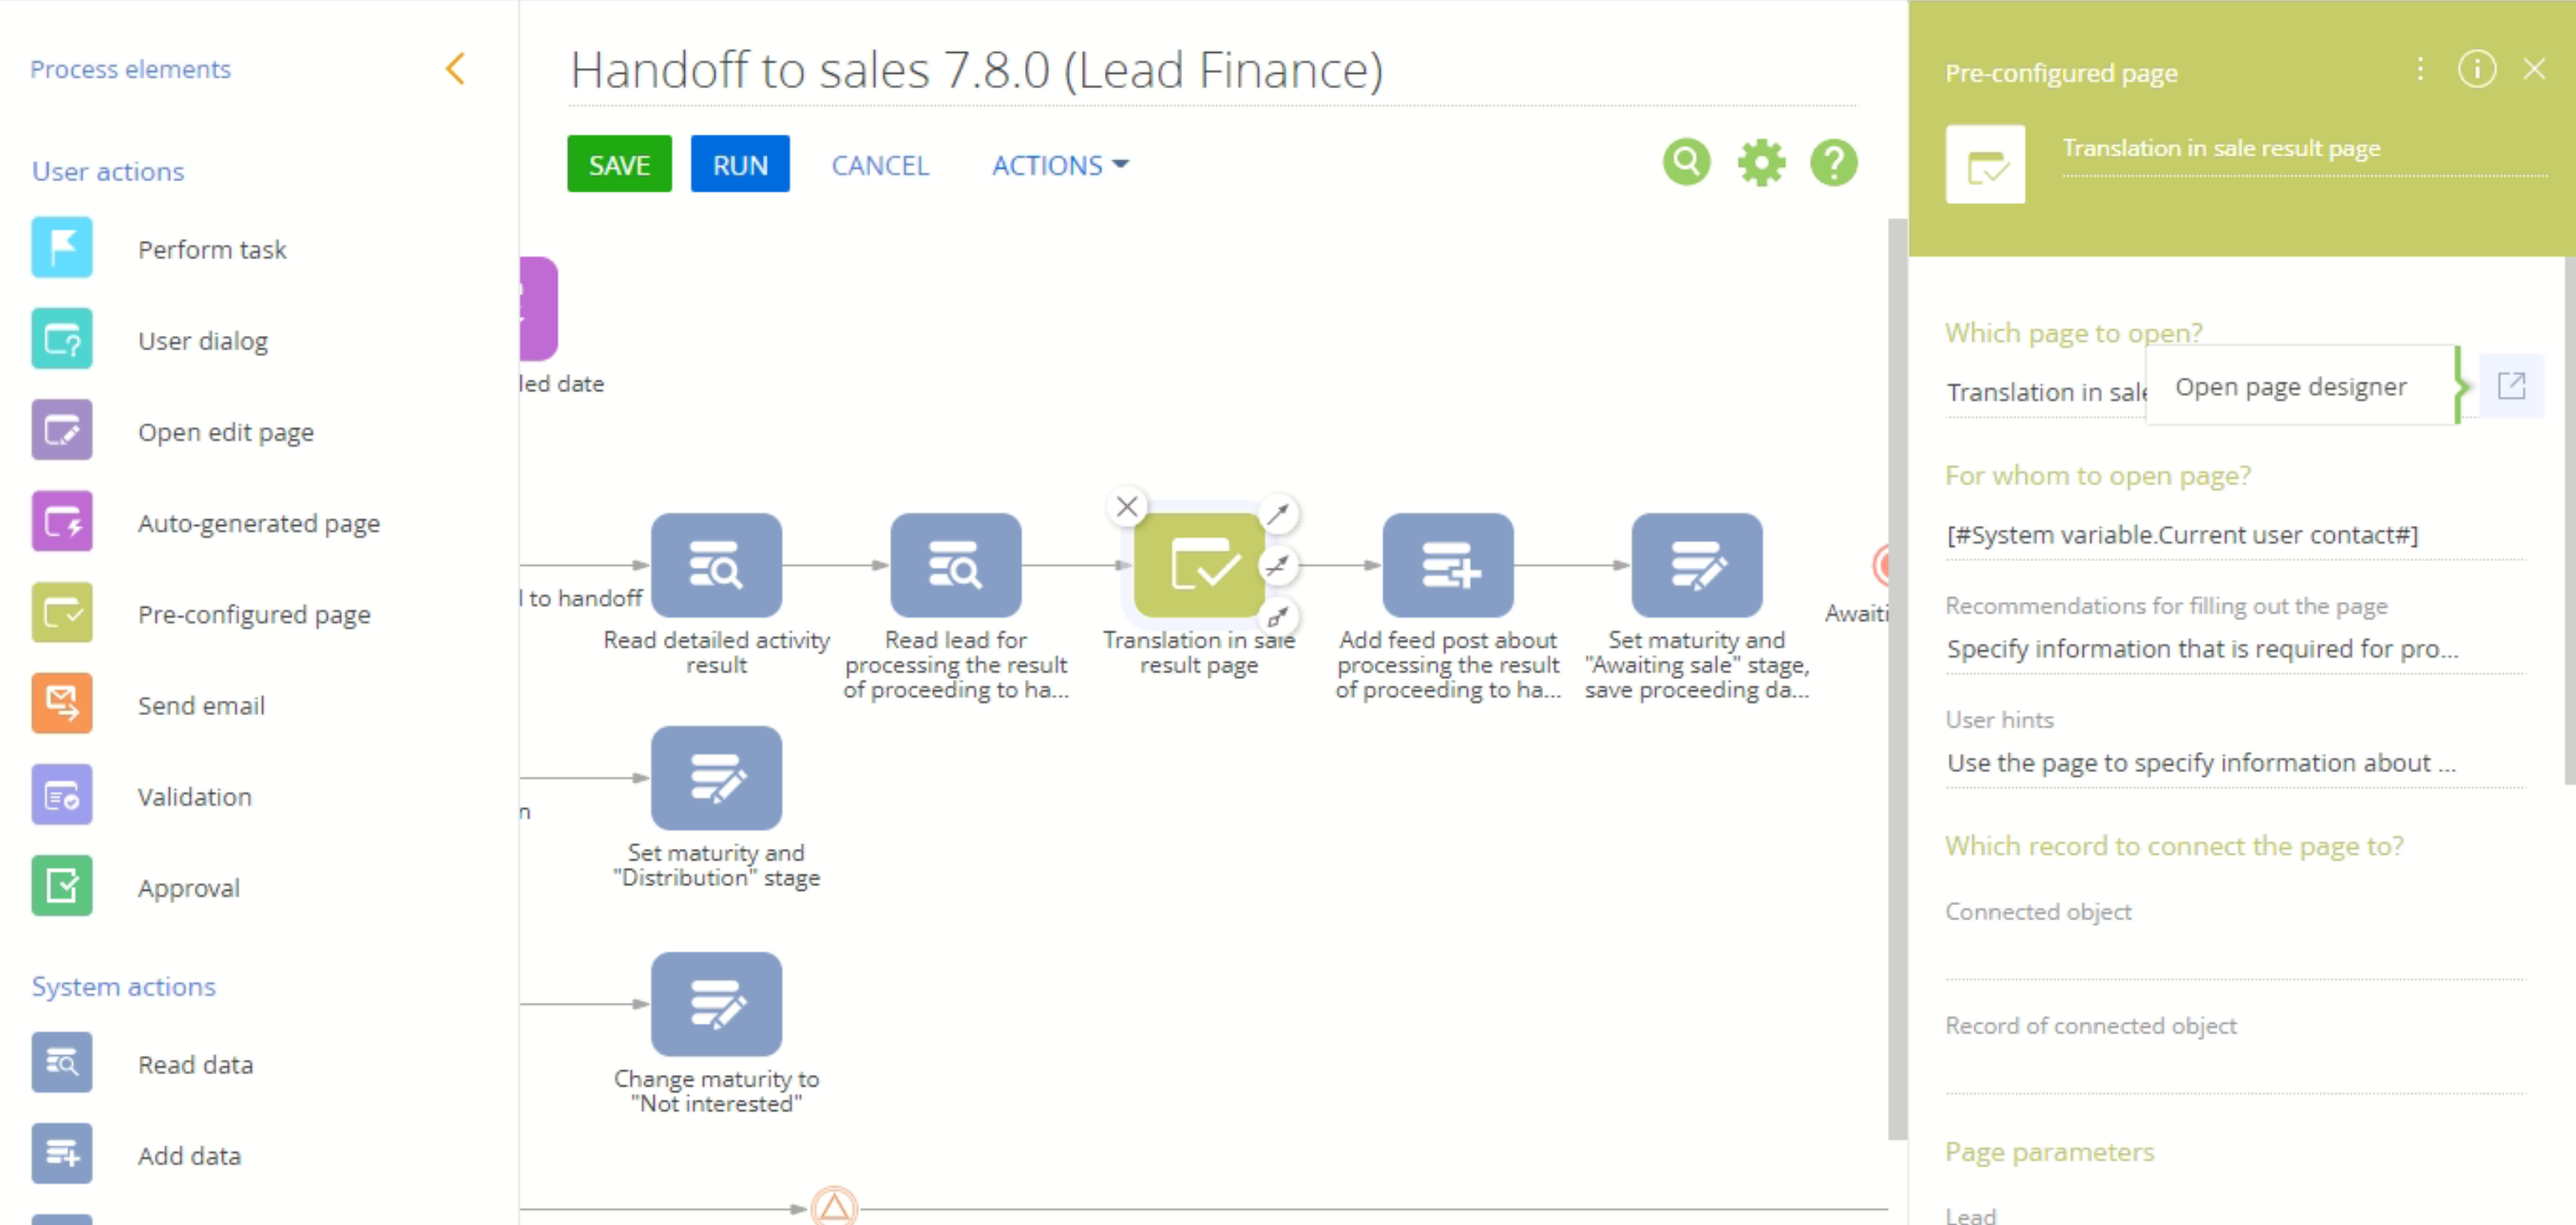Pick the Send email element icon
Screen dimensions: 2576x1225
tap(62, 704)
